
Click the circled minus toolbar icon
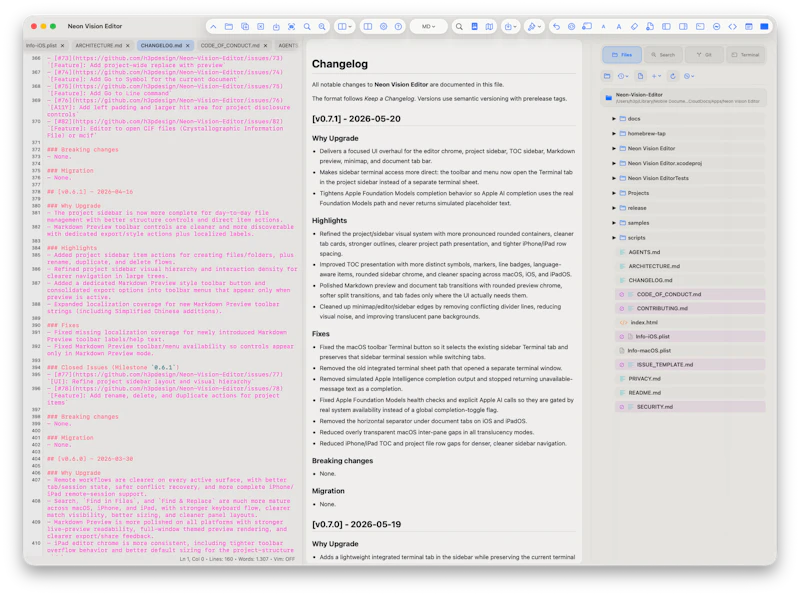pos(716,27)
